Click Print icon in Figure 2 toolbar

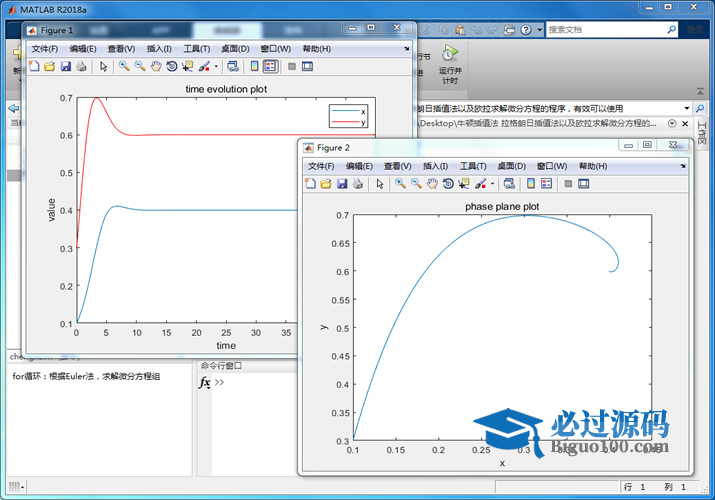click(358, 184)
